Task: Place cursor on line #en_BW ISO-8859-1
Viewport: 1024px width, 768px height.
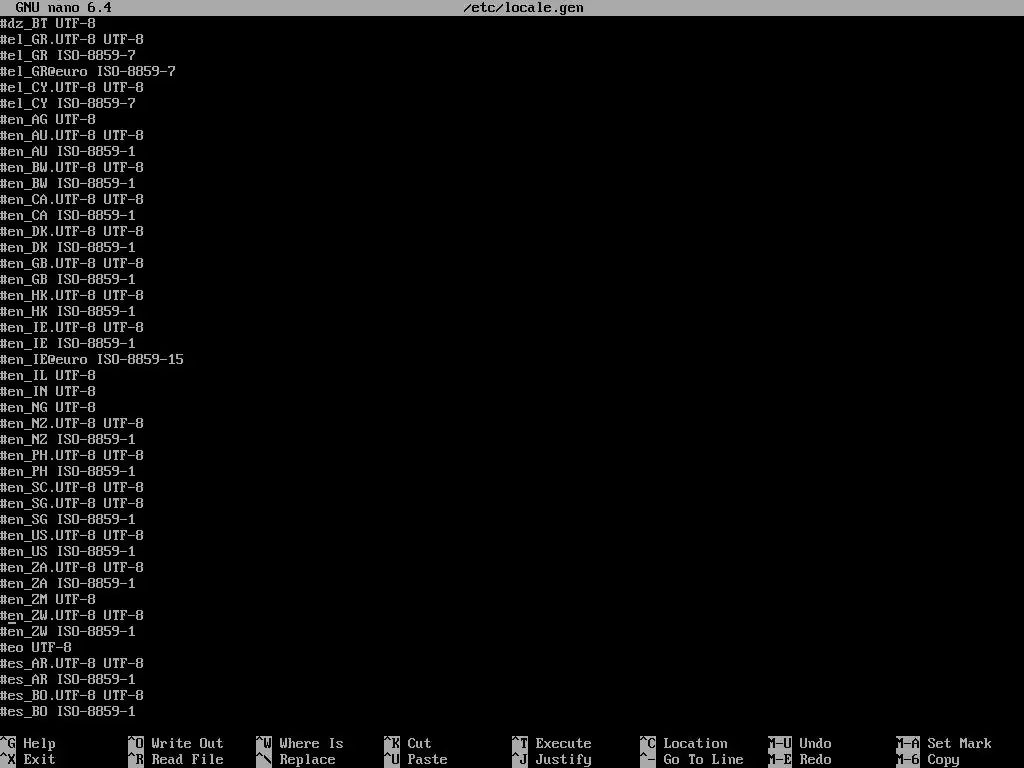Action: (x=68, y=184)
